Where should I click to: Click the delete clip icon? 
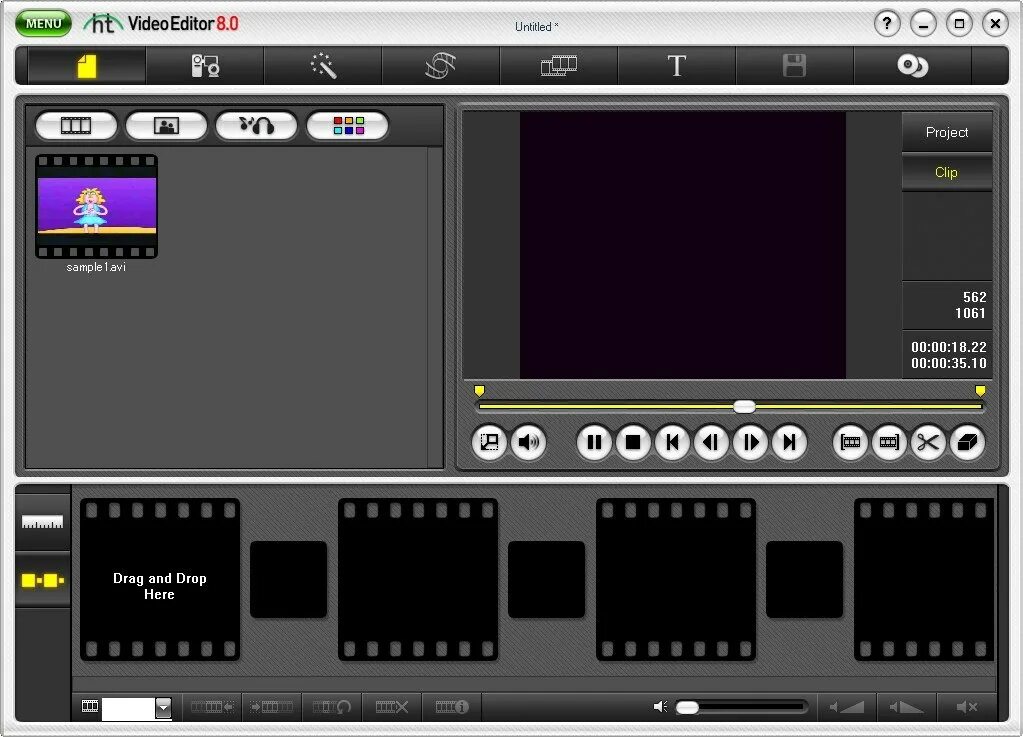[x=391, y=707]
